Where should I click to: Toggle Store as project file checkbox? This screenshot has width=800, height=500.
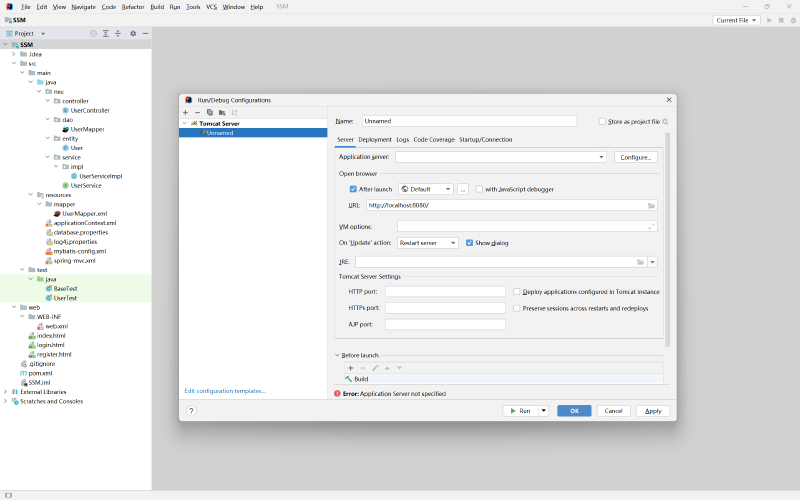coord(602,121)
